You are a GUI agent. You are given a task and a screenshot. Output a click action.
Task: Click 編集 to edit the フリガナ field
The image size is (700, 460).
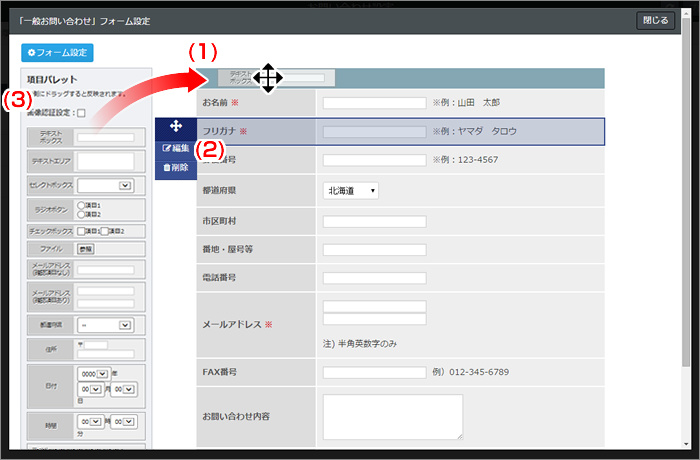pos(176,148)
